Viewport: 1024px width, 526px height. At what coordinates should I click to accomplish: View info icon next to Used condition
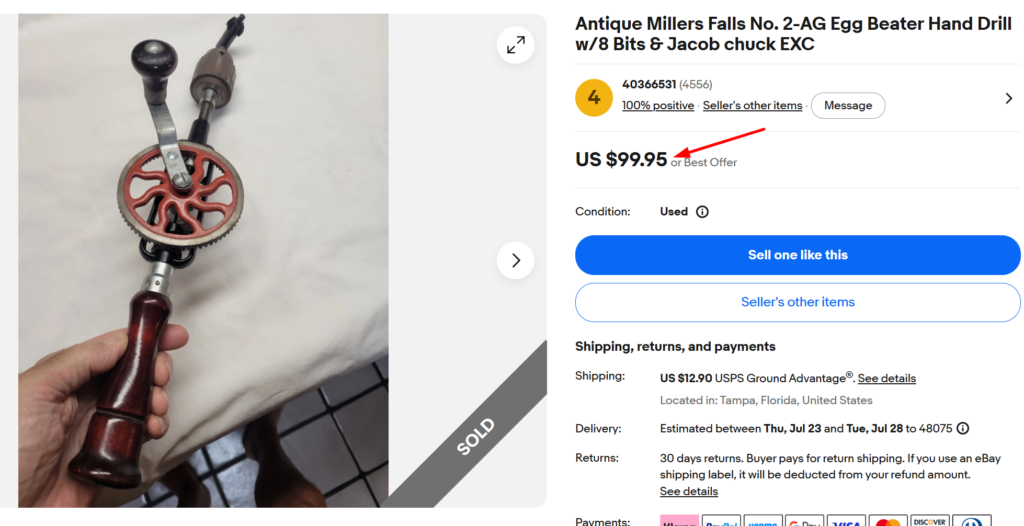[x=702, y=212]
